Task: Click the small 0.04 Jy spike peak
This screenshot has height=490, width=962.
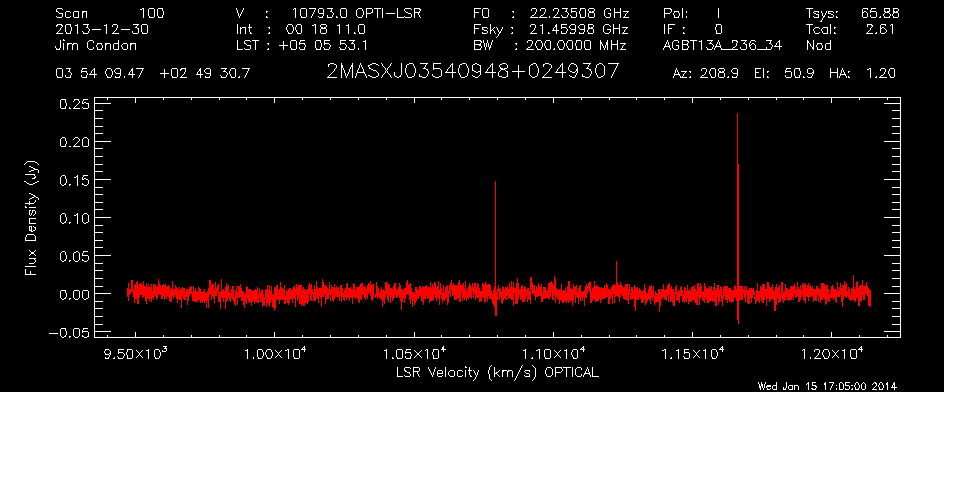Action: click(616, 262)
